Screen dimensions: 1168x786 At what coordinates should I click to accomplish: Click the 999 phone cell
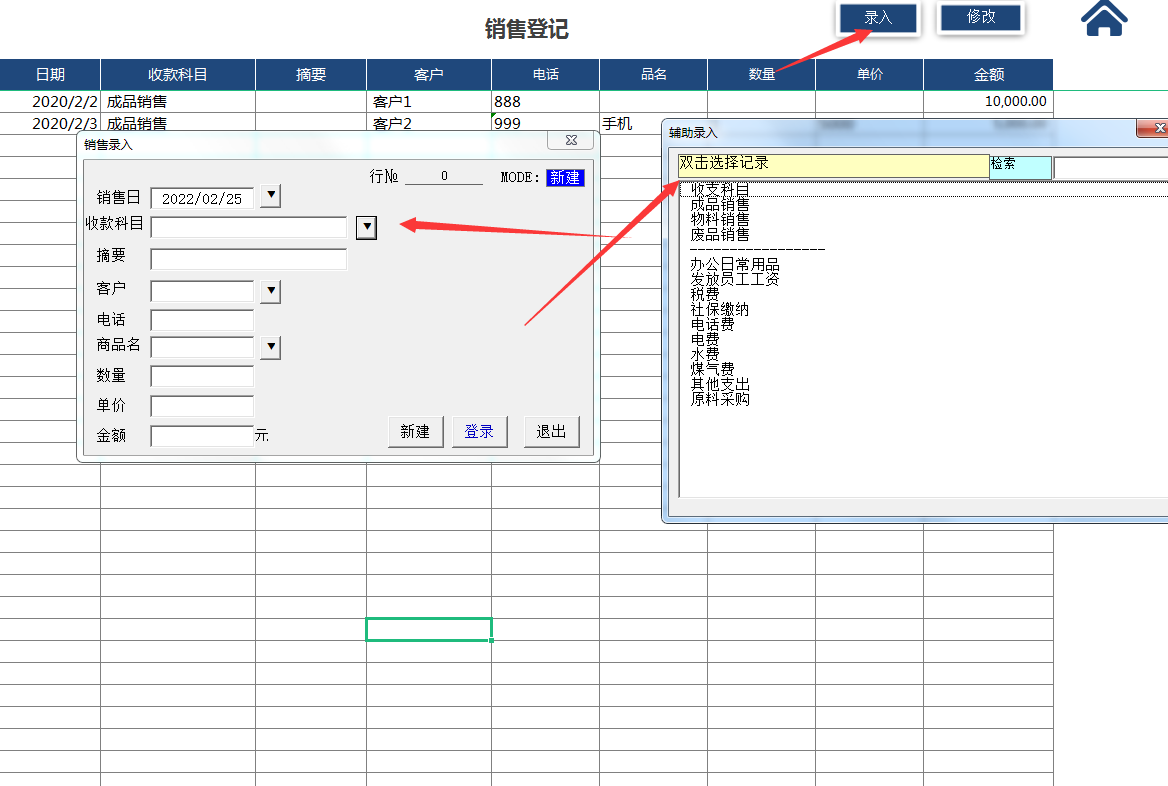click(545, 124)
